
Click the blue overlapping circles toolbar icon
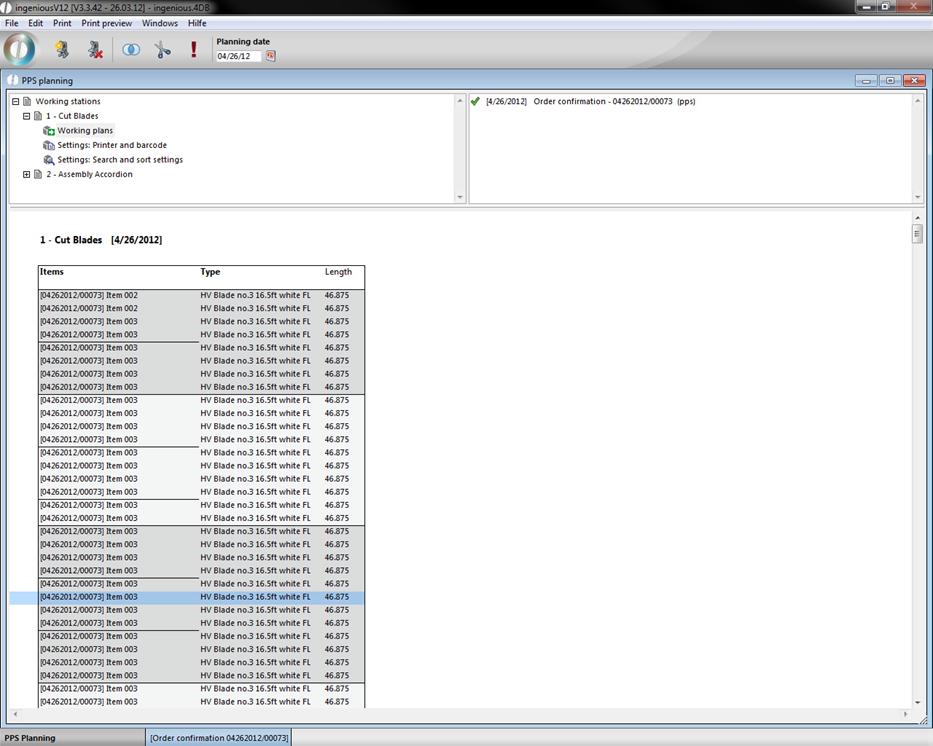[x=131, y=49]
